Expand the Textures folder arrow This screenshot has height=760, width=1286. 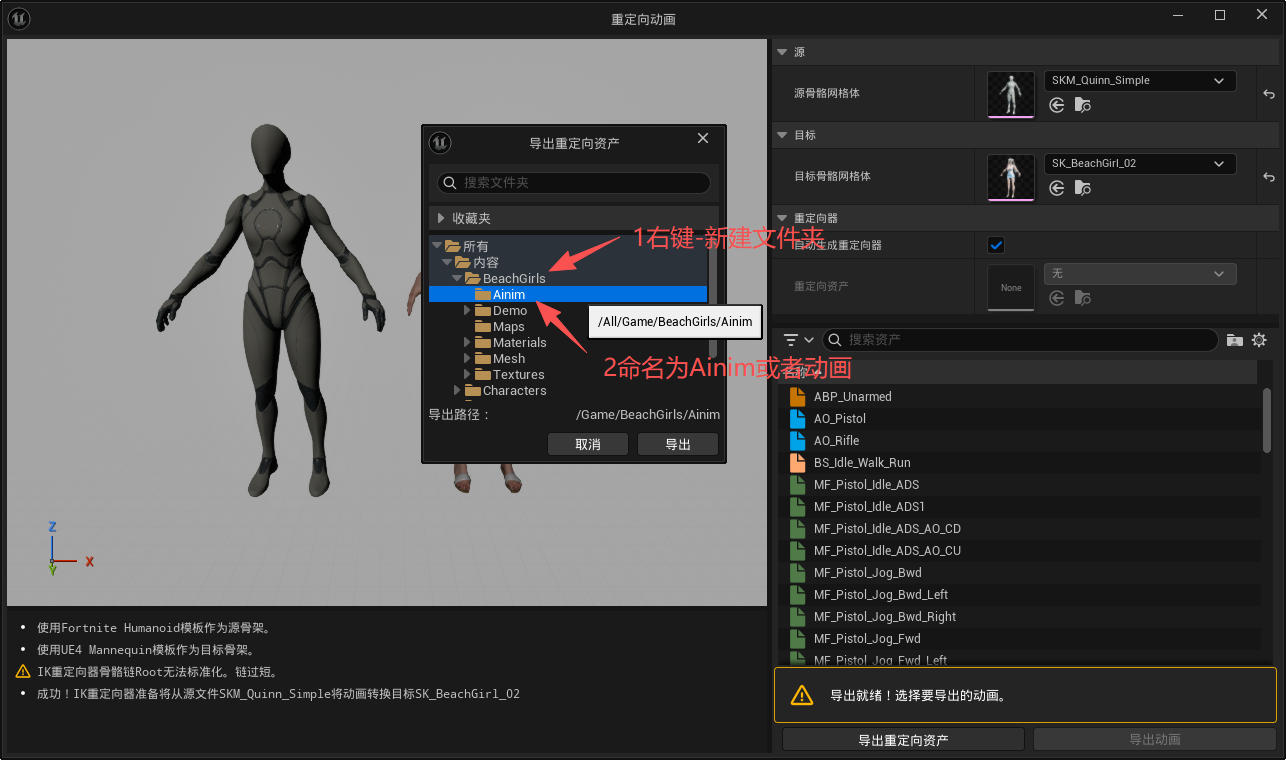pyautogui.click(x=467, y=374)
